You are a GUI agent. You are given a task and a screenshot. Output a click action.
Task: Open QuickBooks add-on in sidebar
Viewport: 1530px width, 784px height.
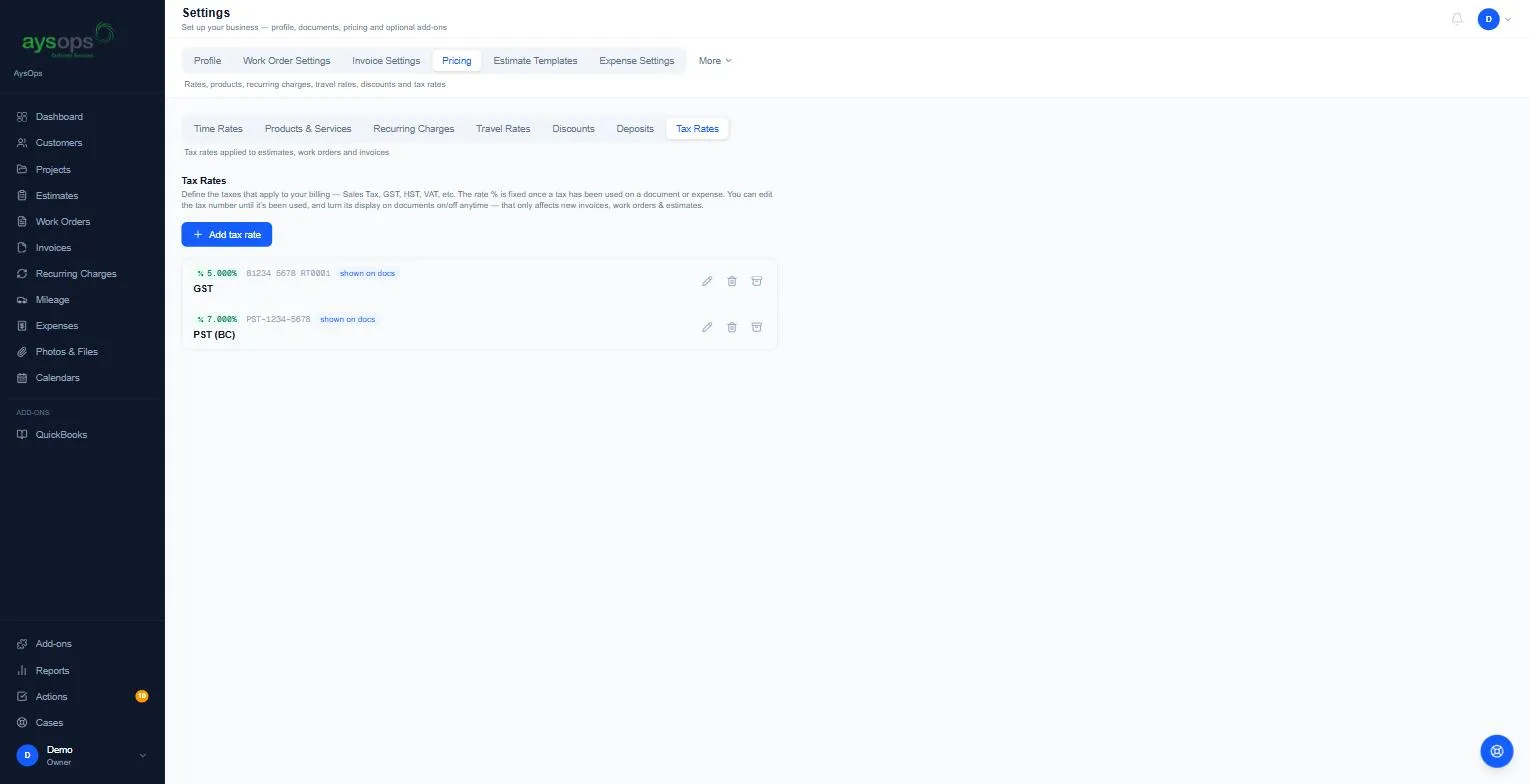click(82, 434)
